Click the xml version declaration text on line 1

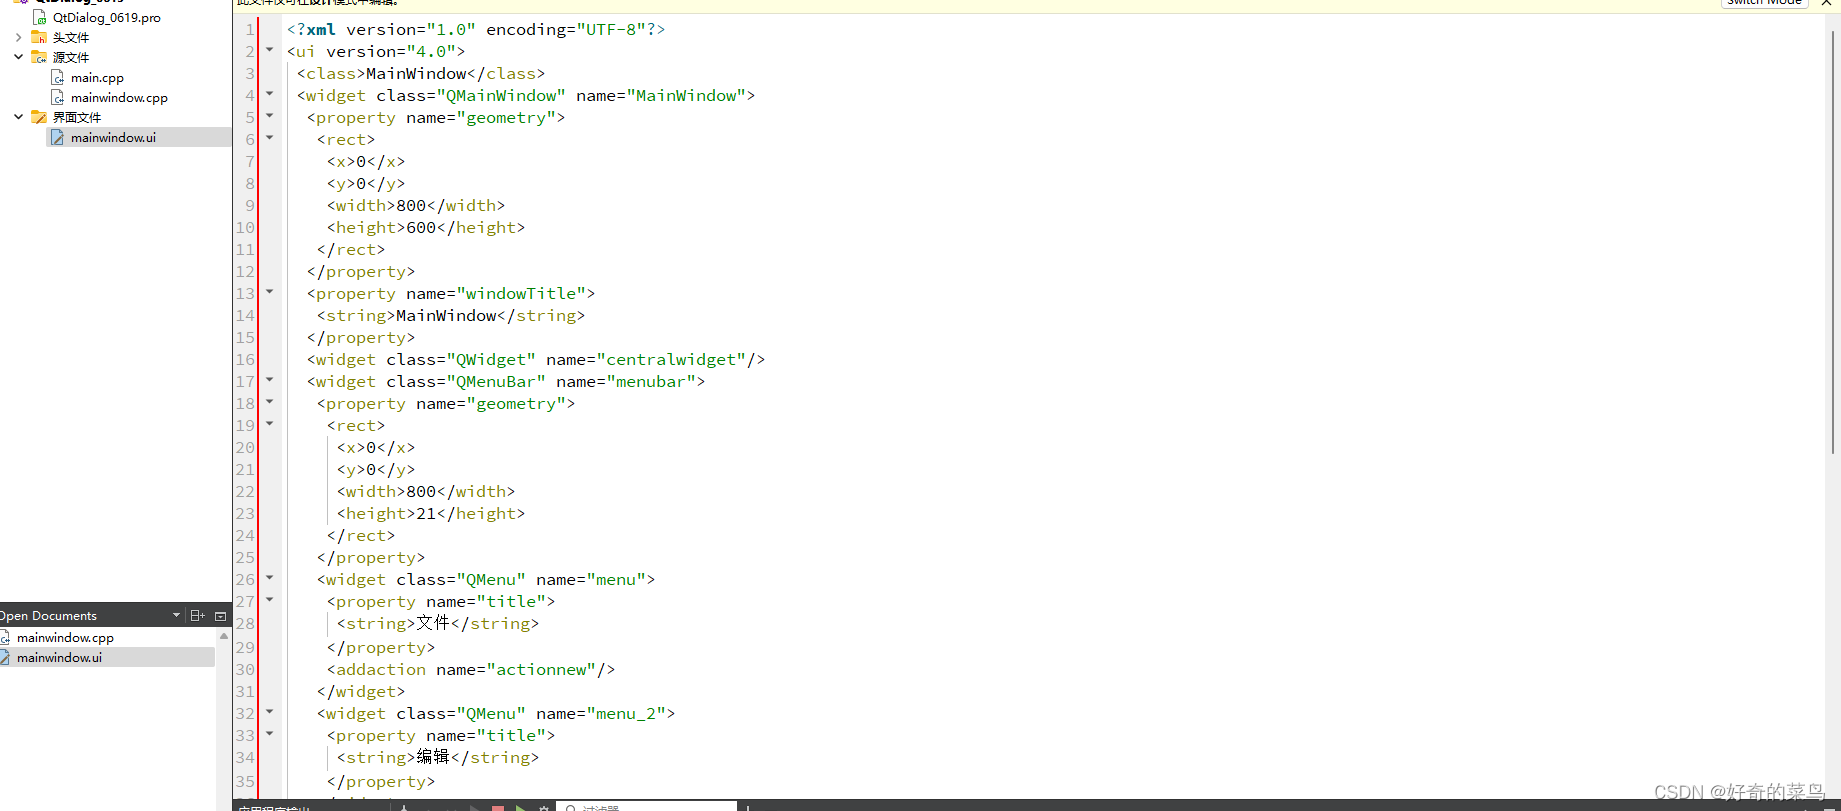coord(476,29)
